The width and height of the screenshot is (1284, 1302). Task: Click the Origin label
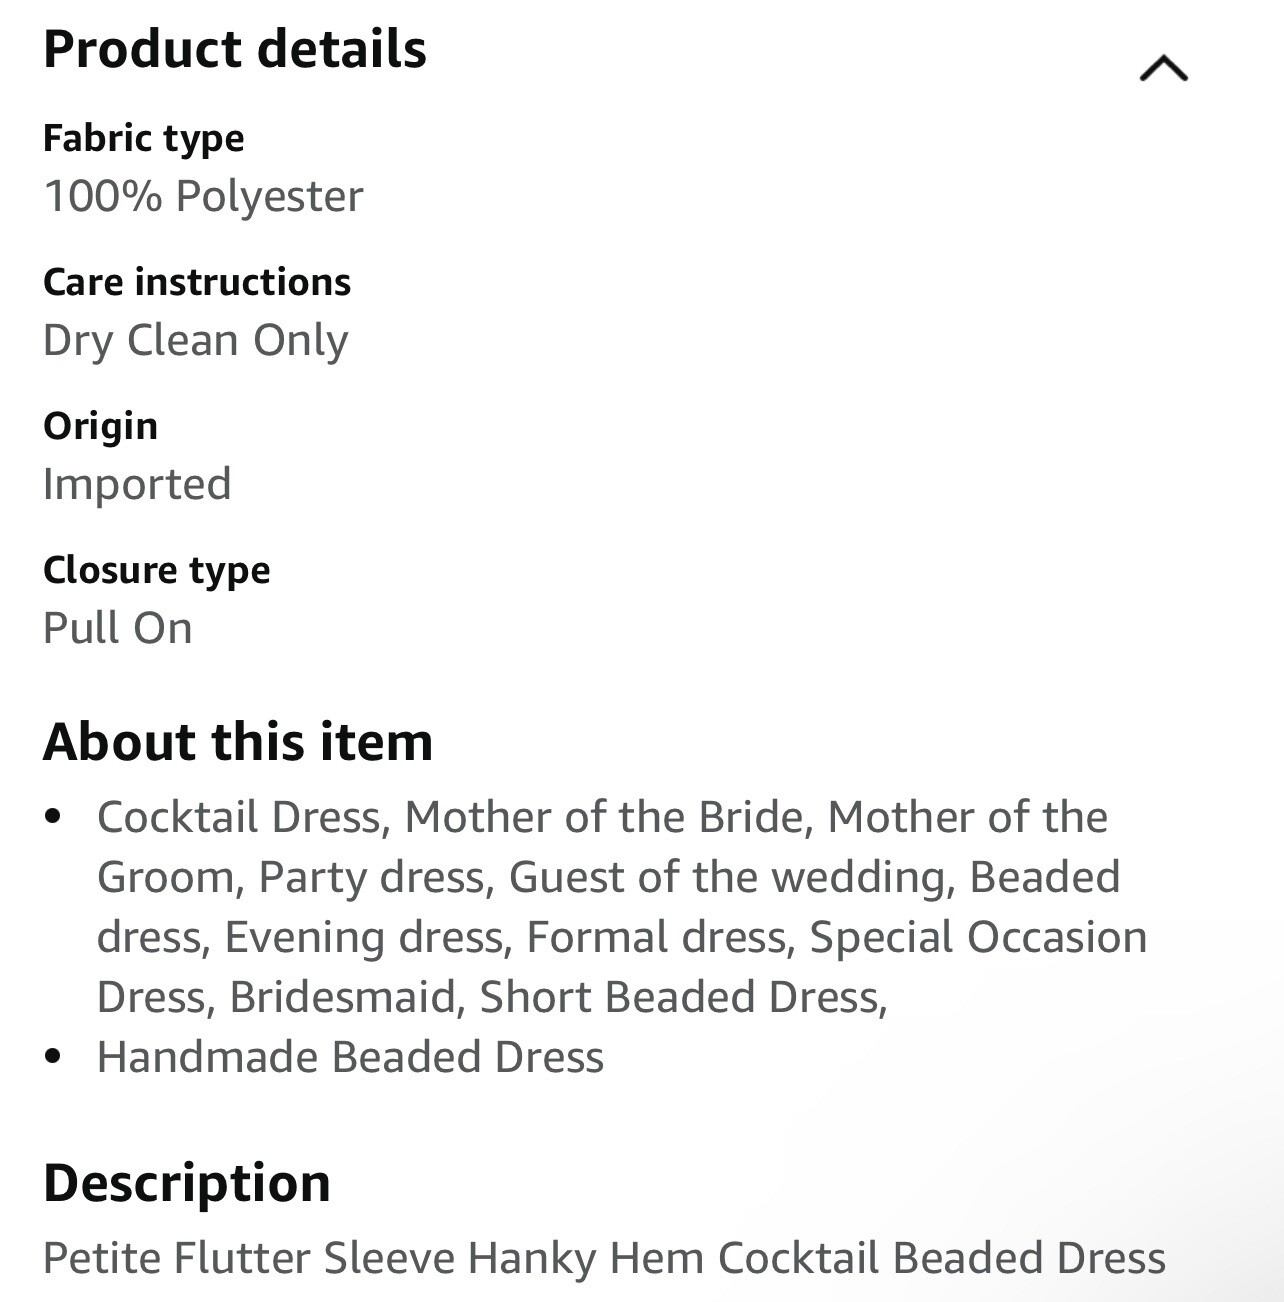pos(100,426)
